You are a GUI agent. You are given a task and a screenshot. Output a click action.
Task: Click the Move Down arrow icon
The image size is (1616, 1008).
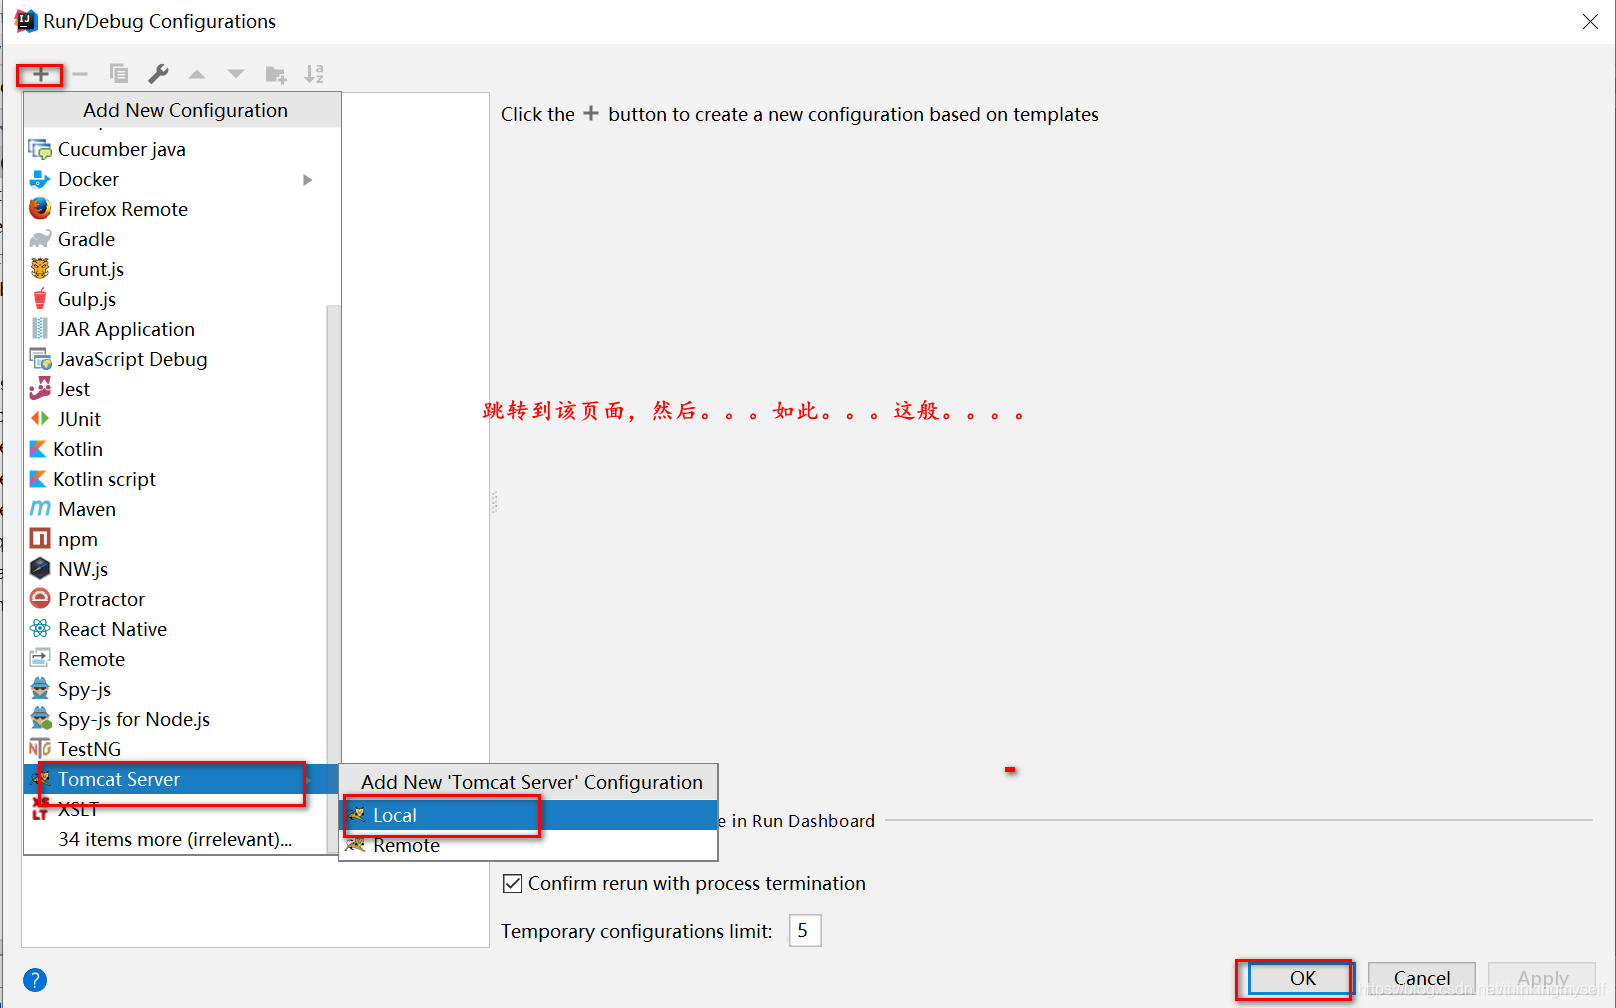click(236, 74)
